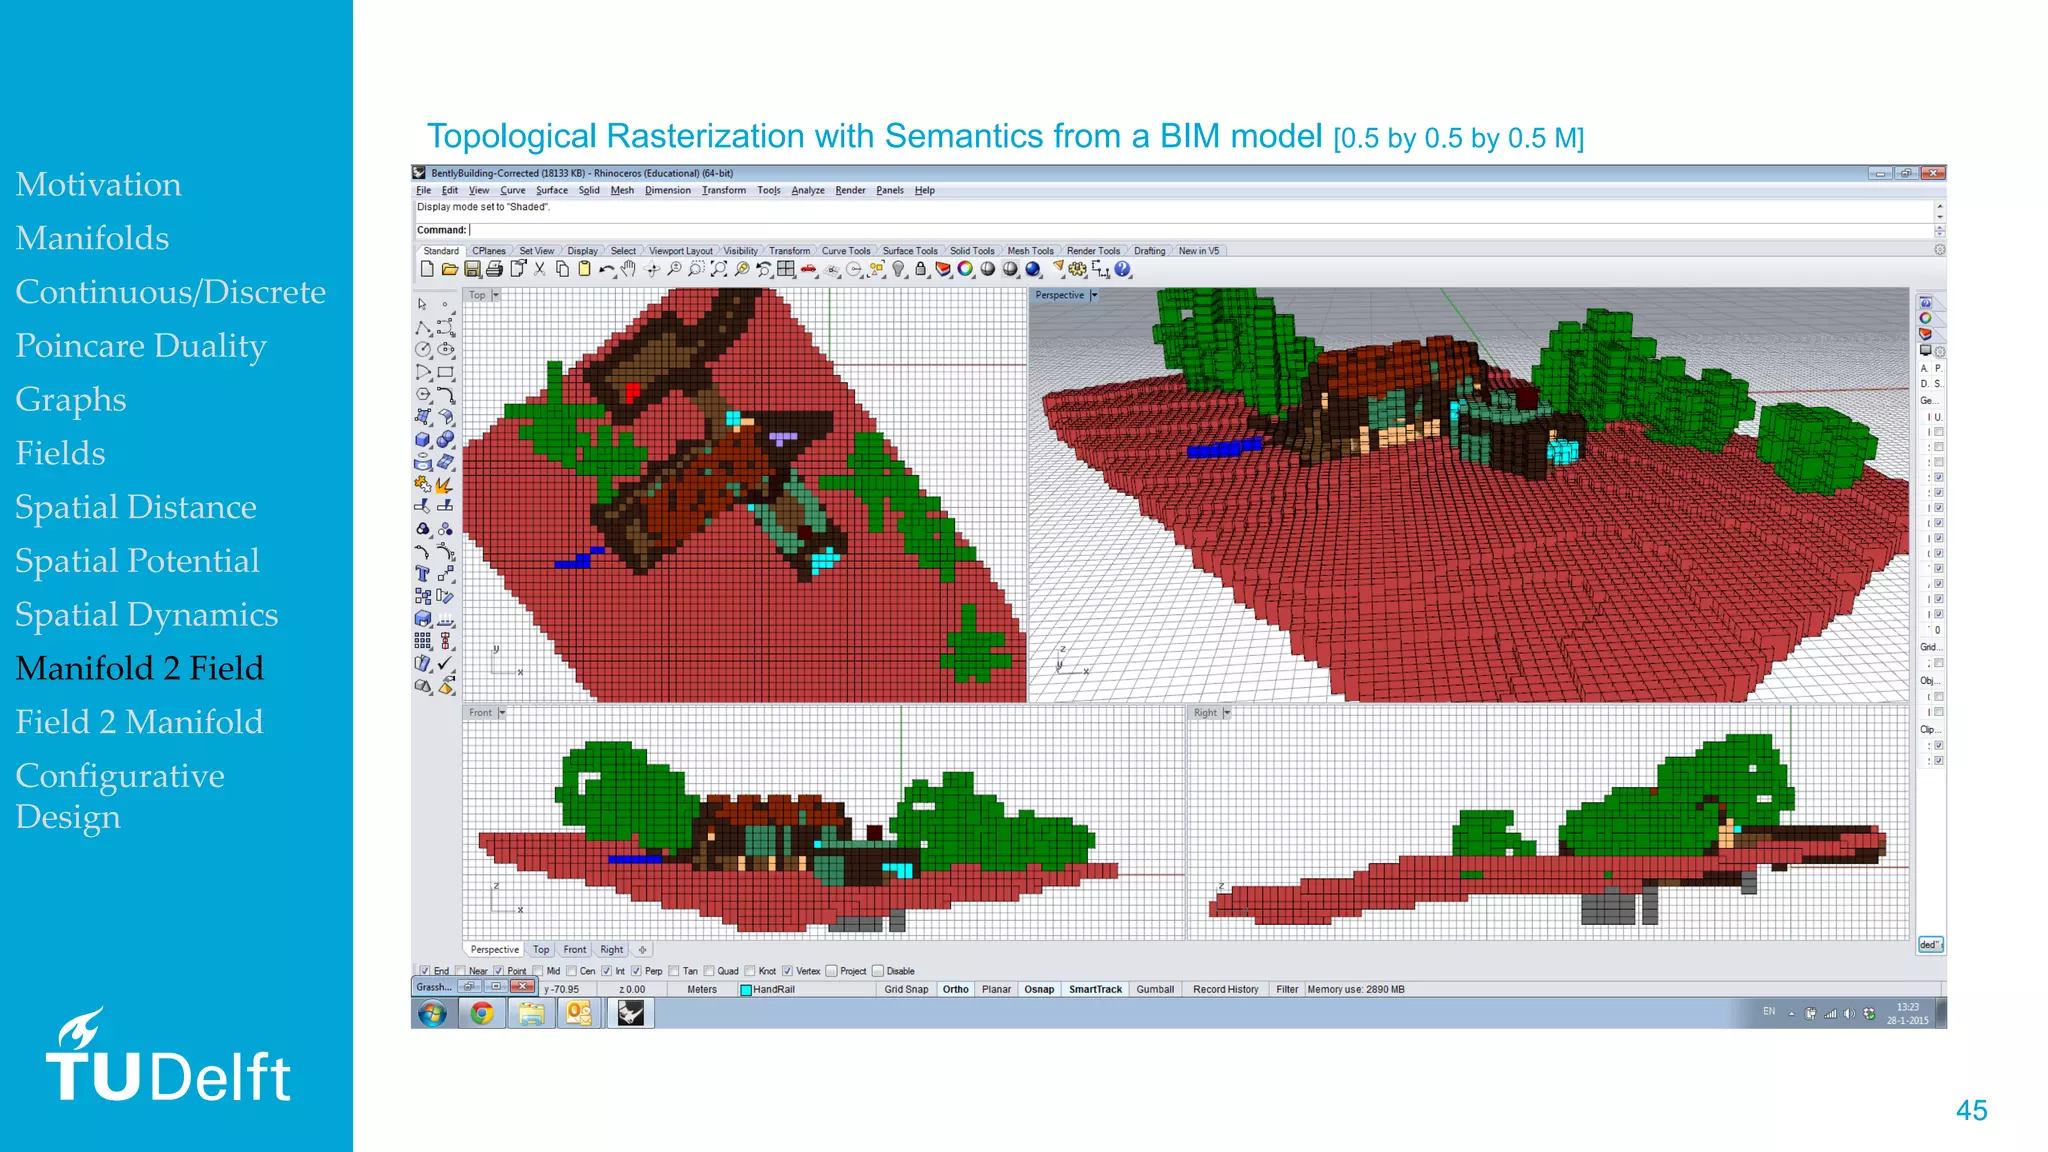Enable the Quad osnap checkbox

(x=709, y=971)
